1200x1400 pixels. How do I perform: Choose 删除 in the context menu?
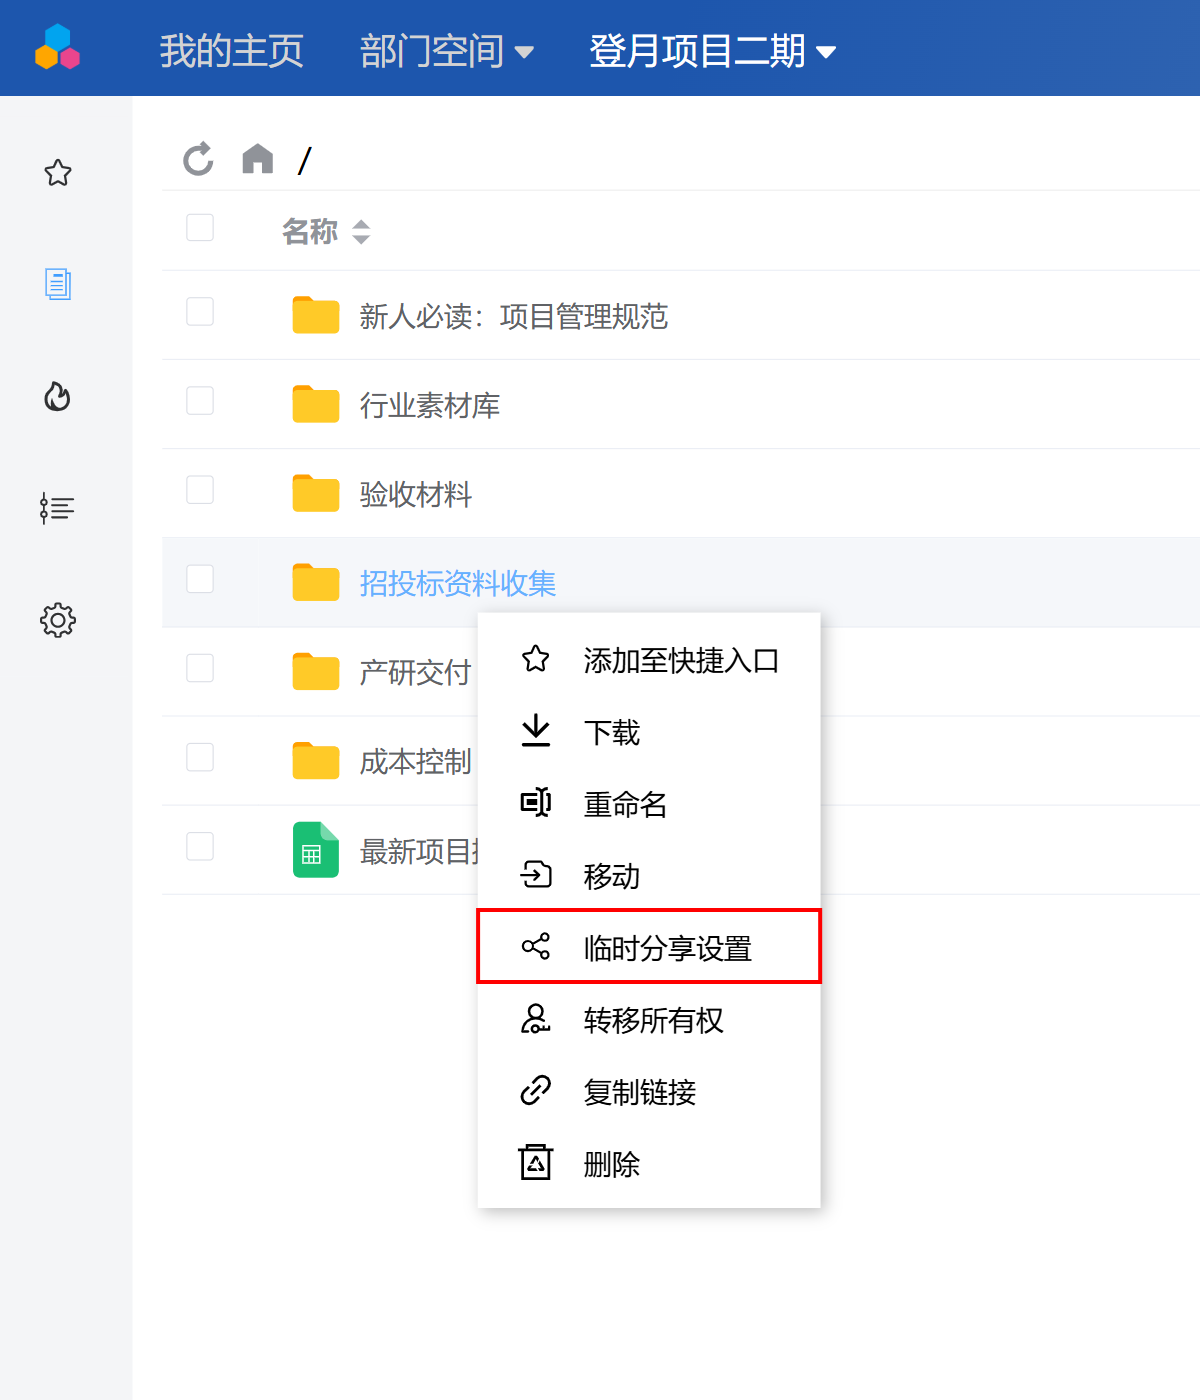[649, 1164]
